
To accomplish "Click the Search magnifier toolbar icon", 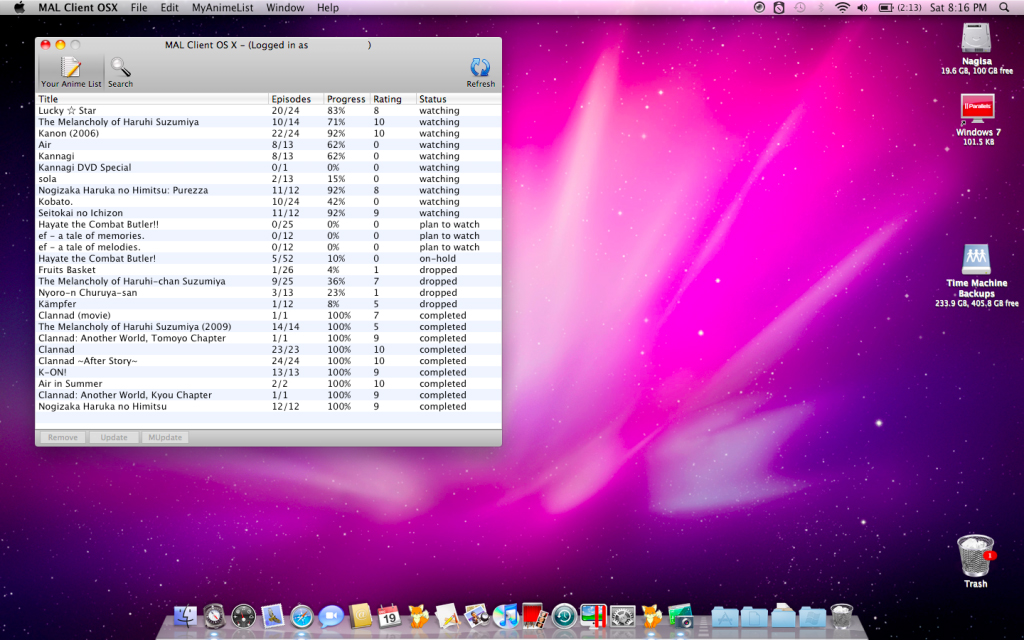I will coord(120,72).
